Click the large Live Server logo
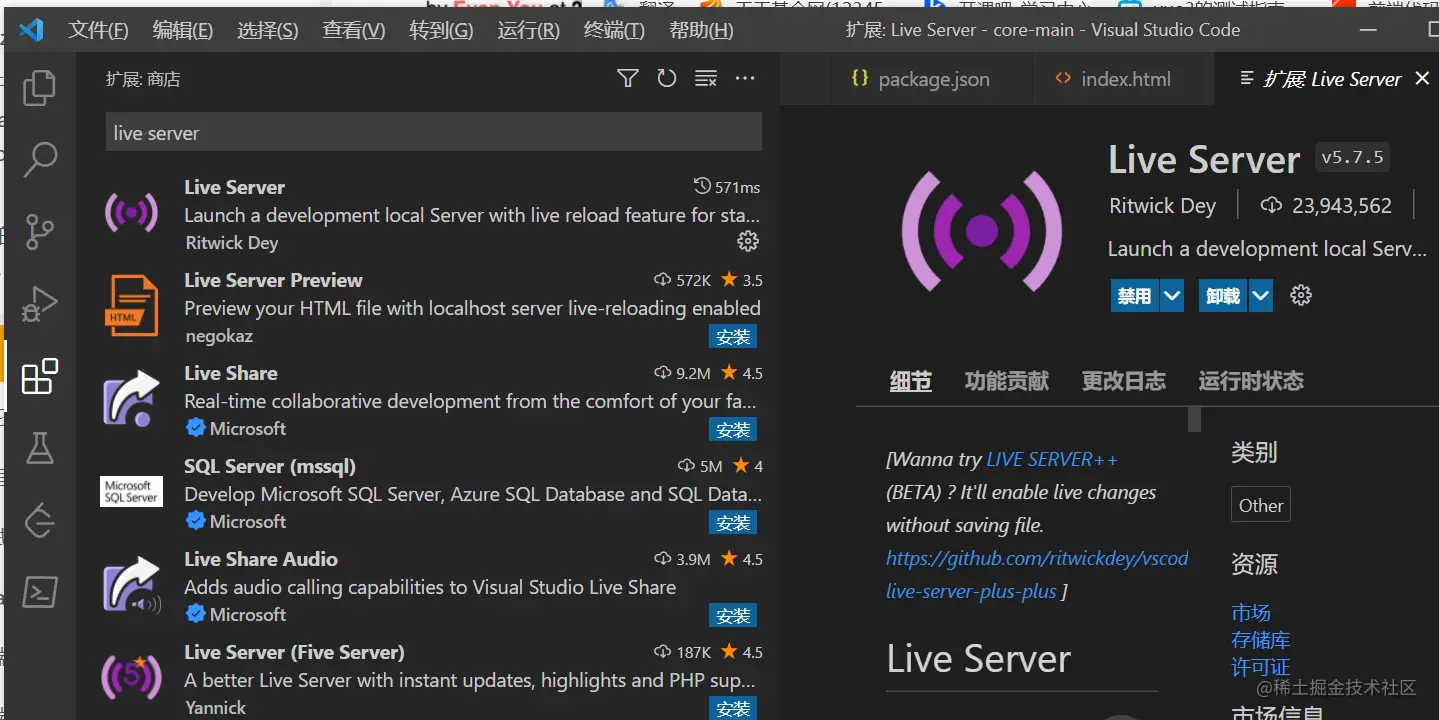 point(982,231)
